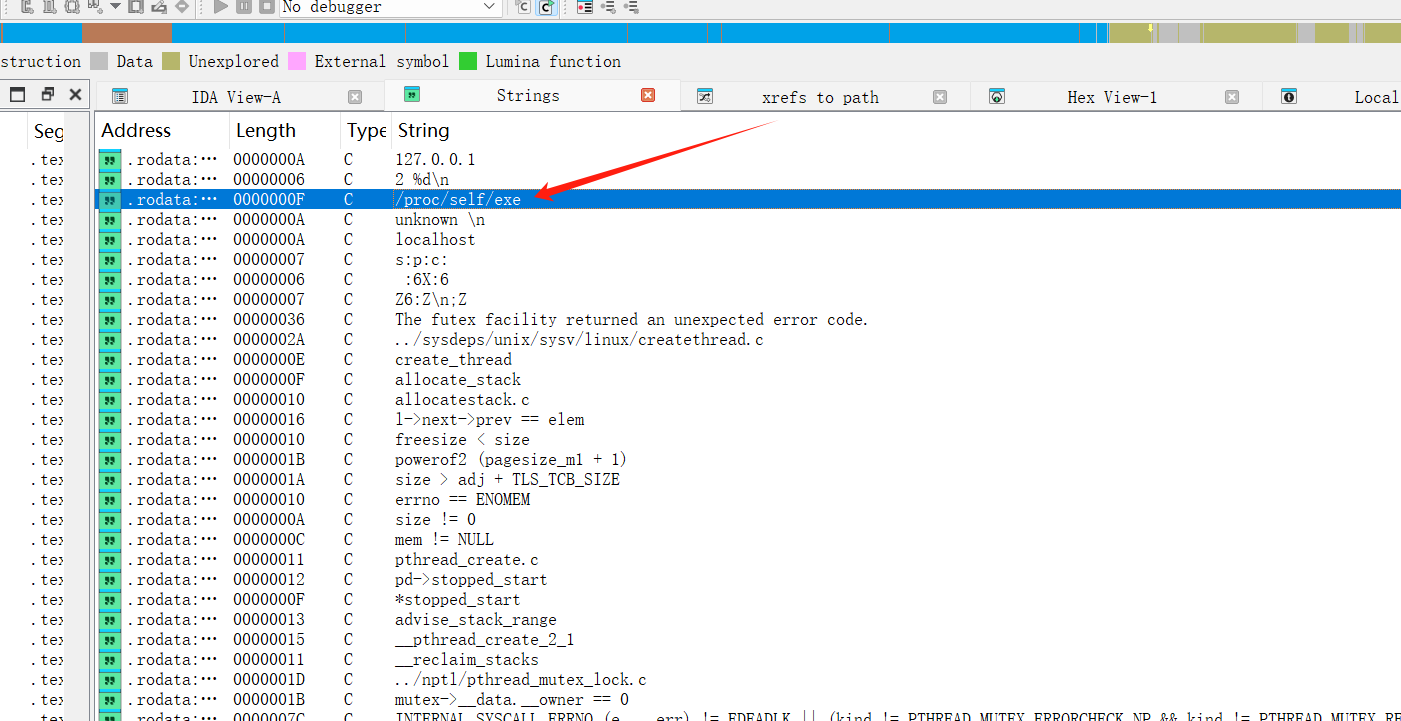The height and width of the screenshot is (721, 1401).
Task: Close the Hex View-1 tab
Action: (x=1232, y=97)
